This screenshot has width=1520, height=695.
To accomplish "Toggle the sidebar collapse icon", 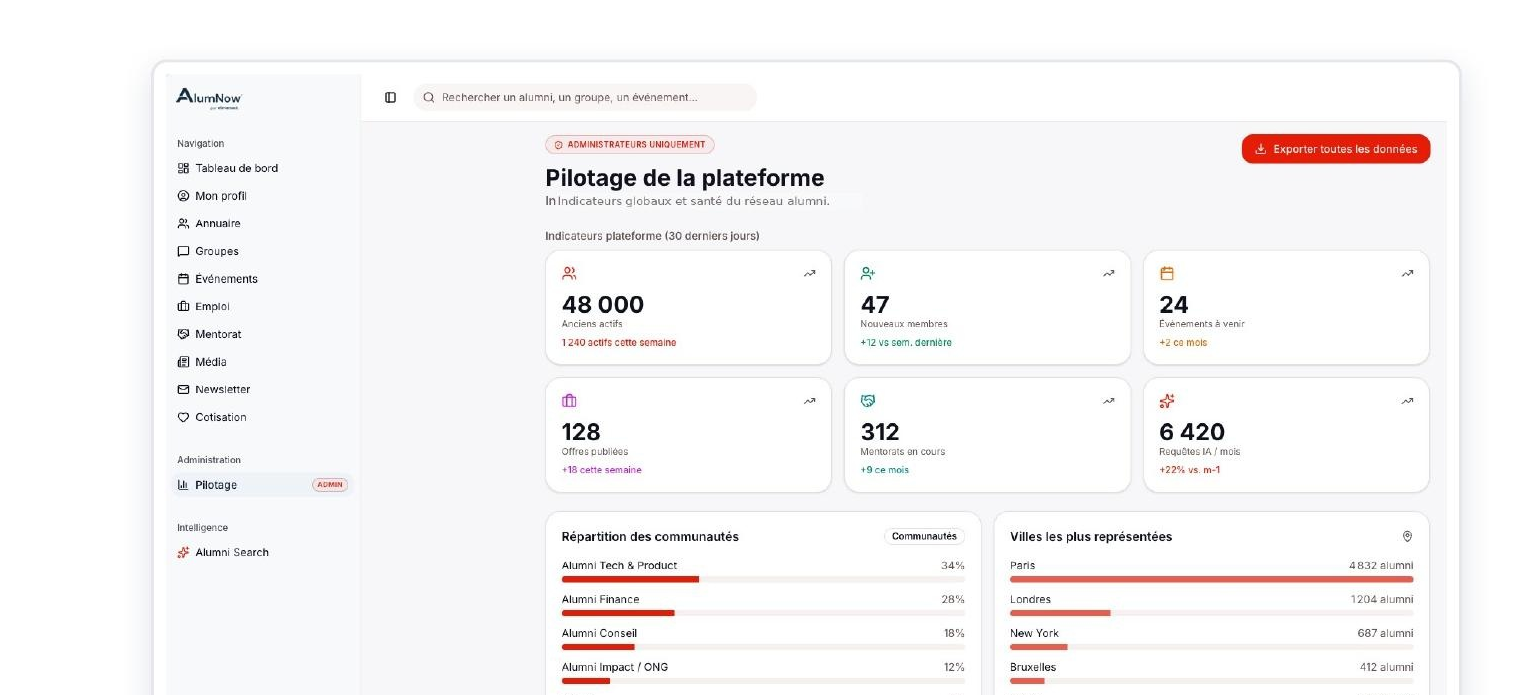I will coord(390,97).
